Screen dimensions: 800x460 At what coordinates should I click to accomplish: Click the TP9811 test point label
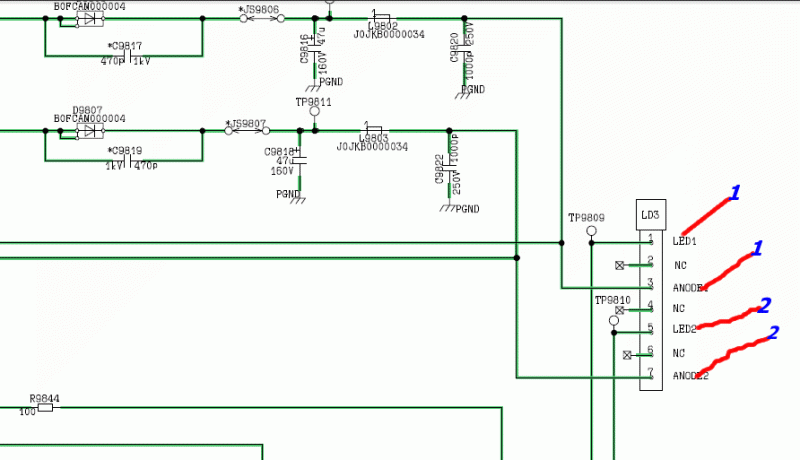click(313, 102)
